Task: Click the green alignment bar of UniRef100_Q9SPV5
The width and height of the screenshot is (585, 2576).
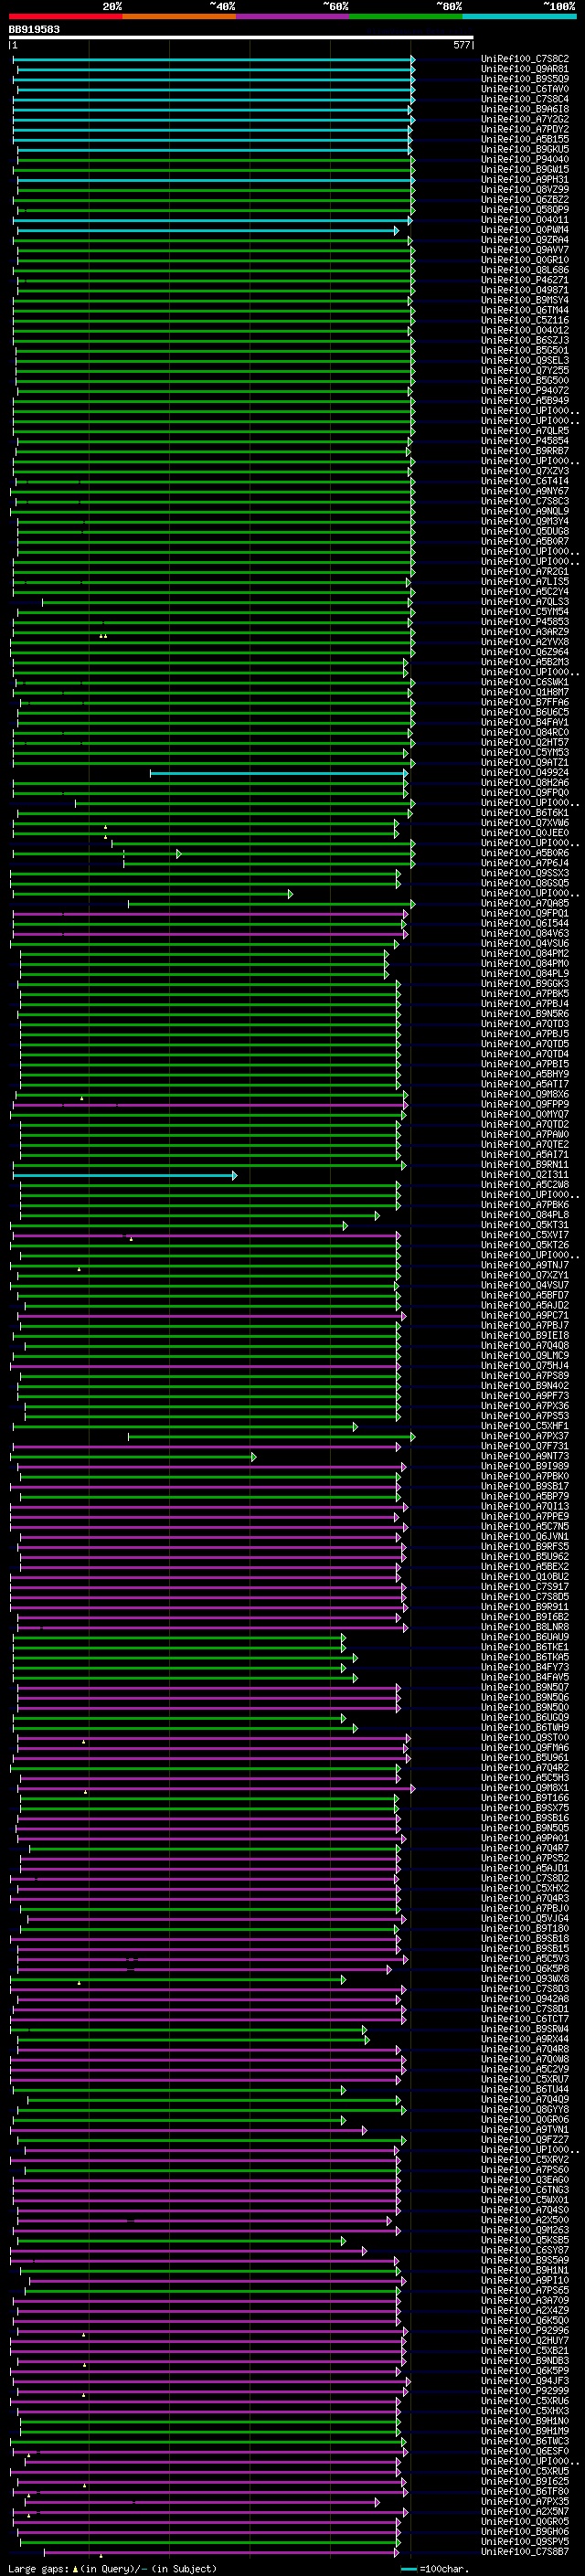Action: (x=210, y=2542)
